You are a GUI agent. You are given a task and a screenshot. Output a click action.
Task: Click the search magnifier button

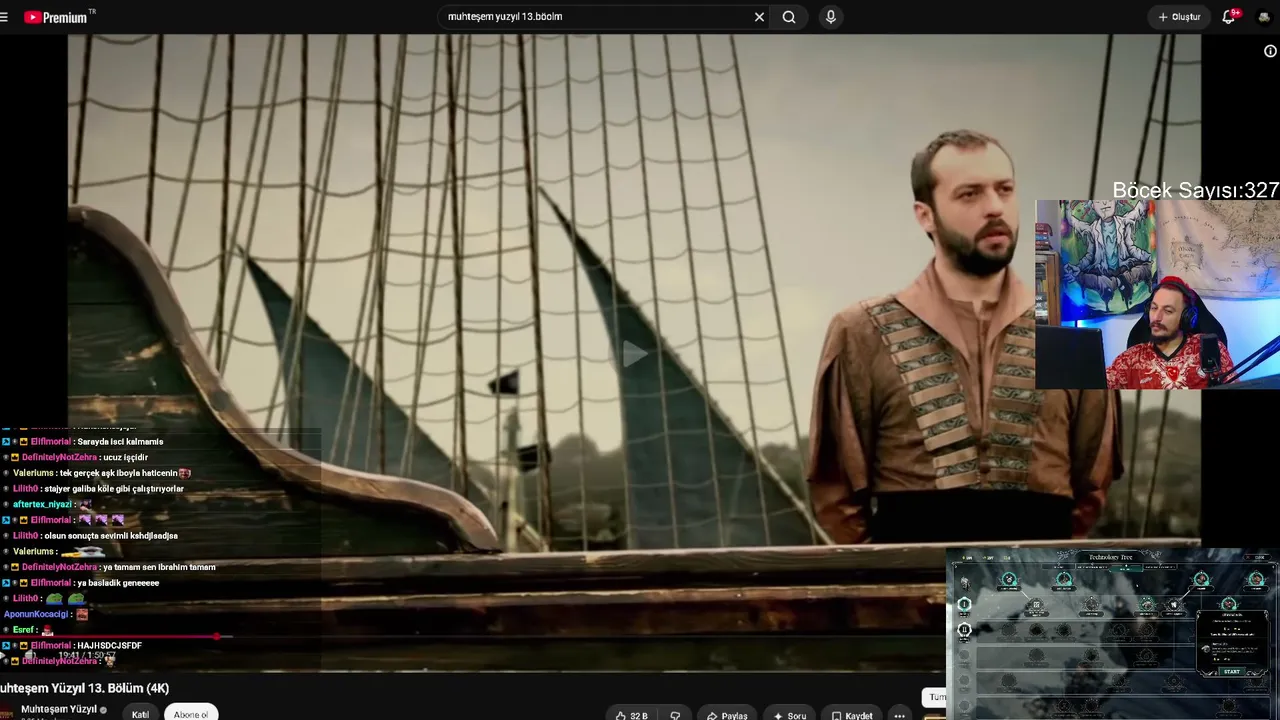point(789,17)
